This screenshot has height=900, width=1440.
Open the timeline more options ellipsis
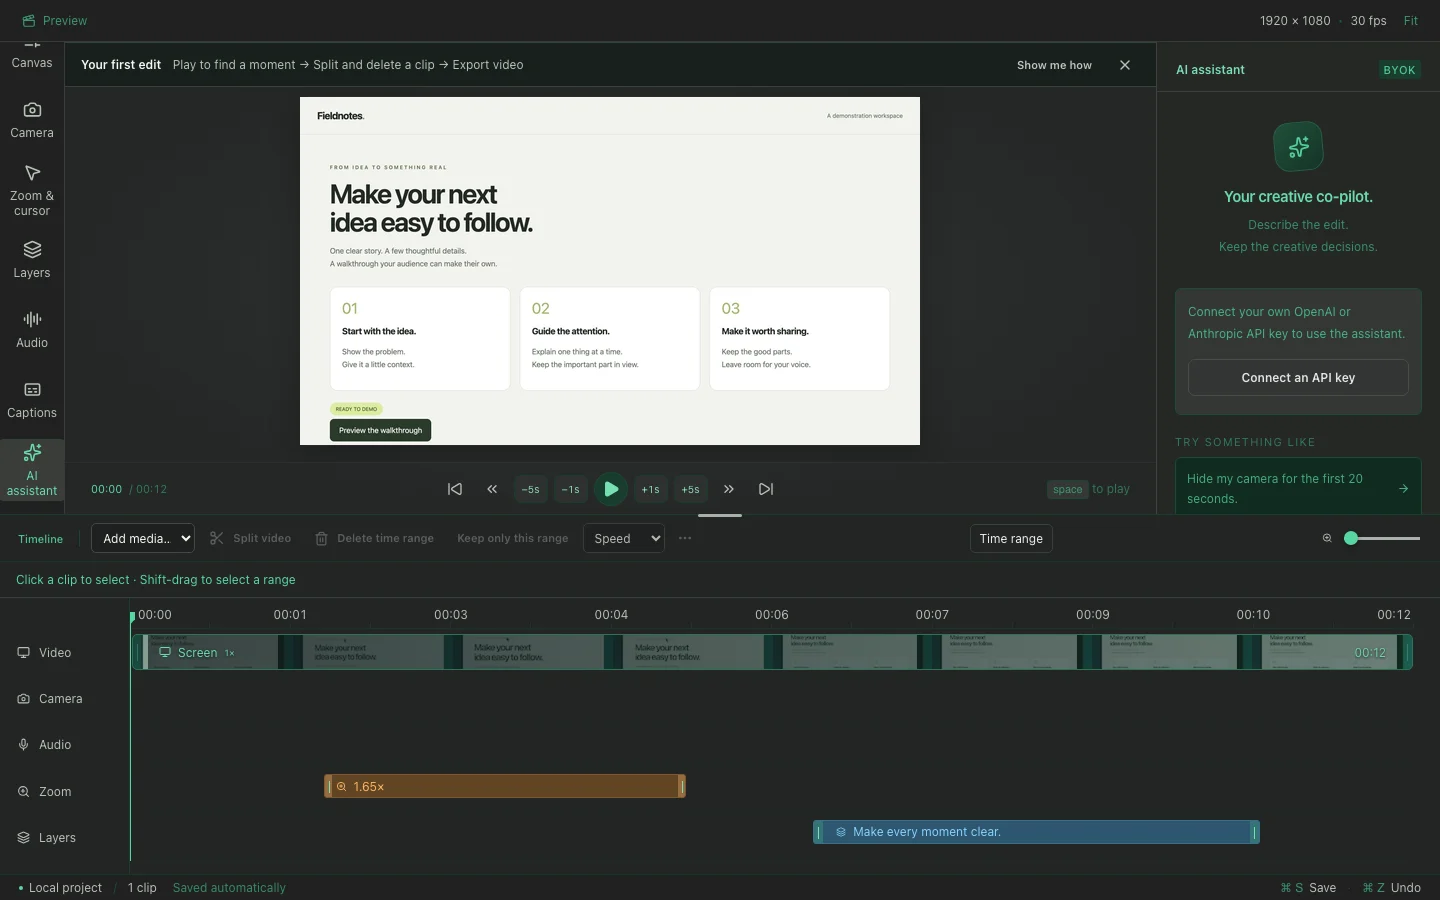[x=685, y=538]
